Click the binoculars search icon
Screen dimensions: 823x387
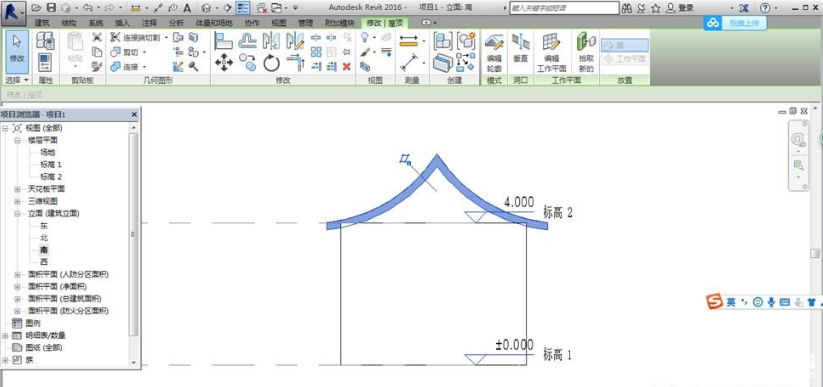[627, 8]
